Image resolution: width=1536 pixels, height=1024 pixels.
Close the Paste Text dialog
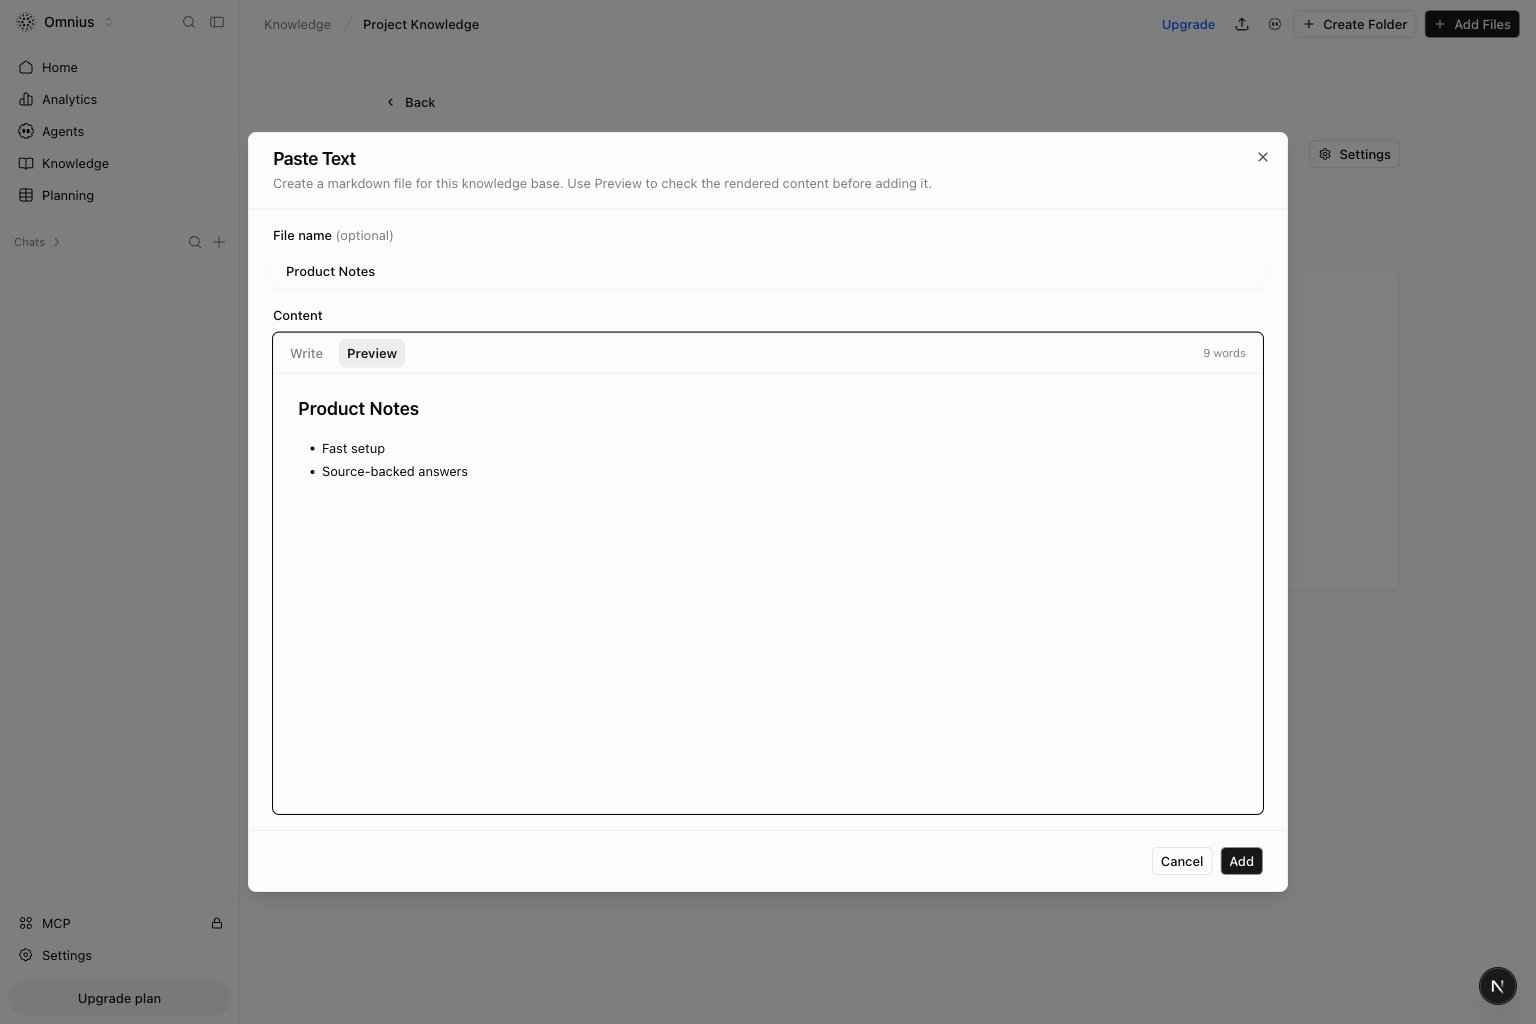[x=1263, y=157]
